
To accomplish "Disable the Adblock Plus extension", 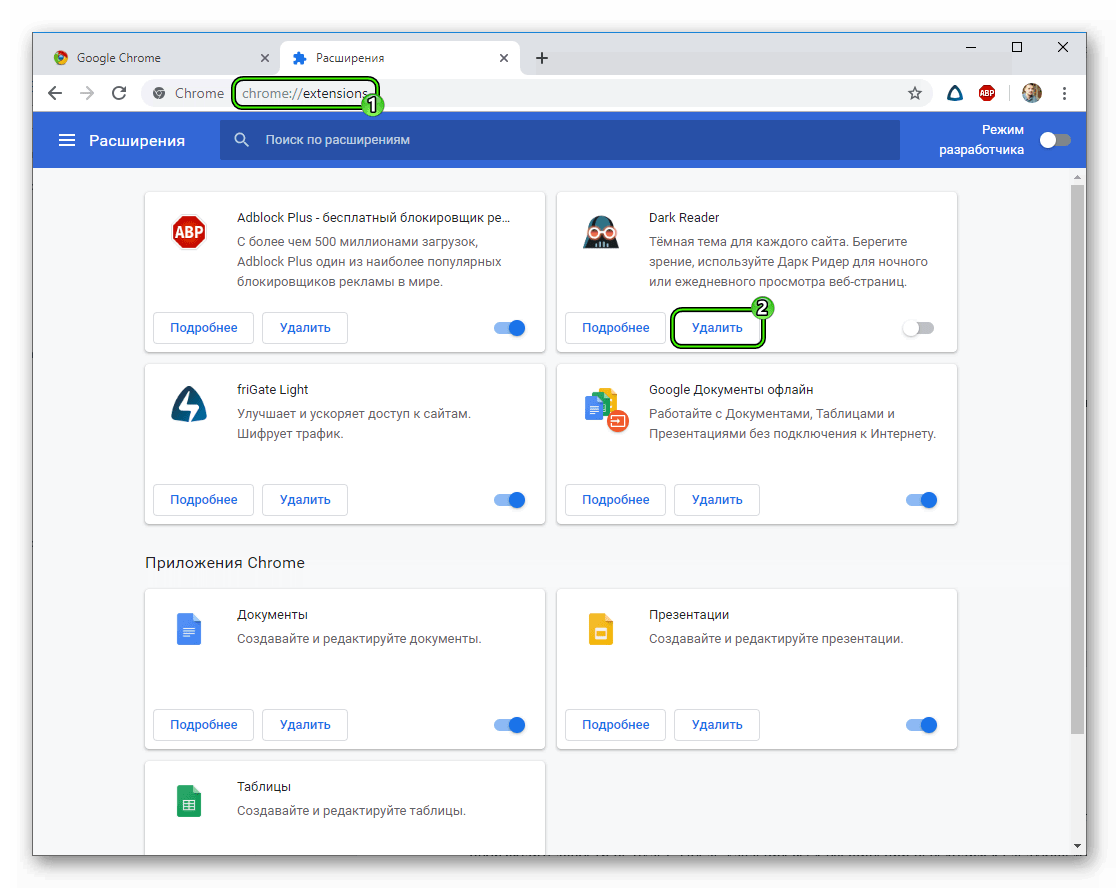I will pyautogui.click(x=510, y=328).
